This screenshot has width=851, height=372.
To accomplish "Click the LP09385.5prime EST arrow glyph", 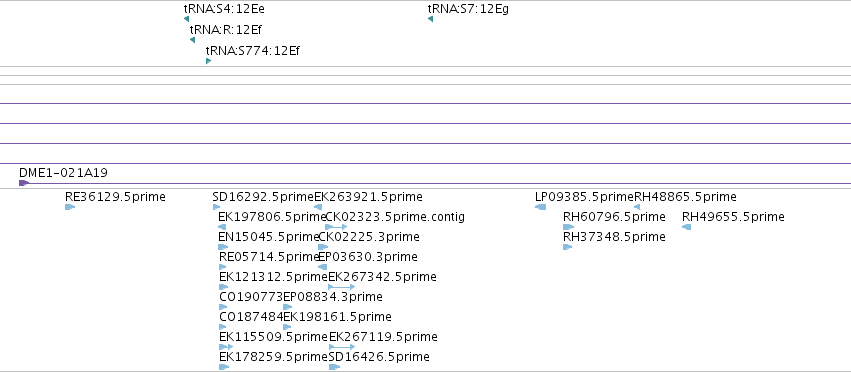I will [x=541, y=207].
